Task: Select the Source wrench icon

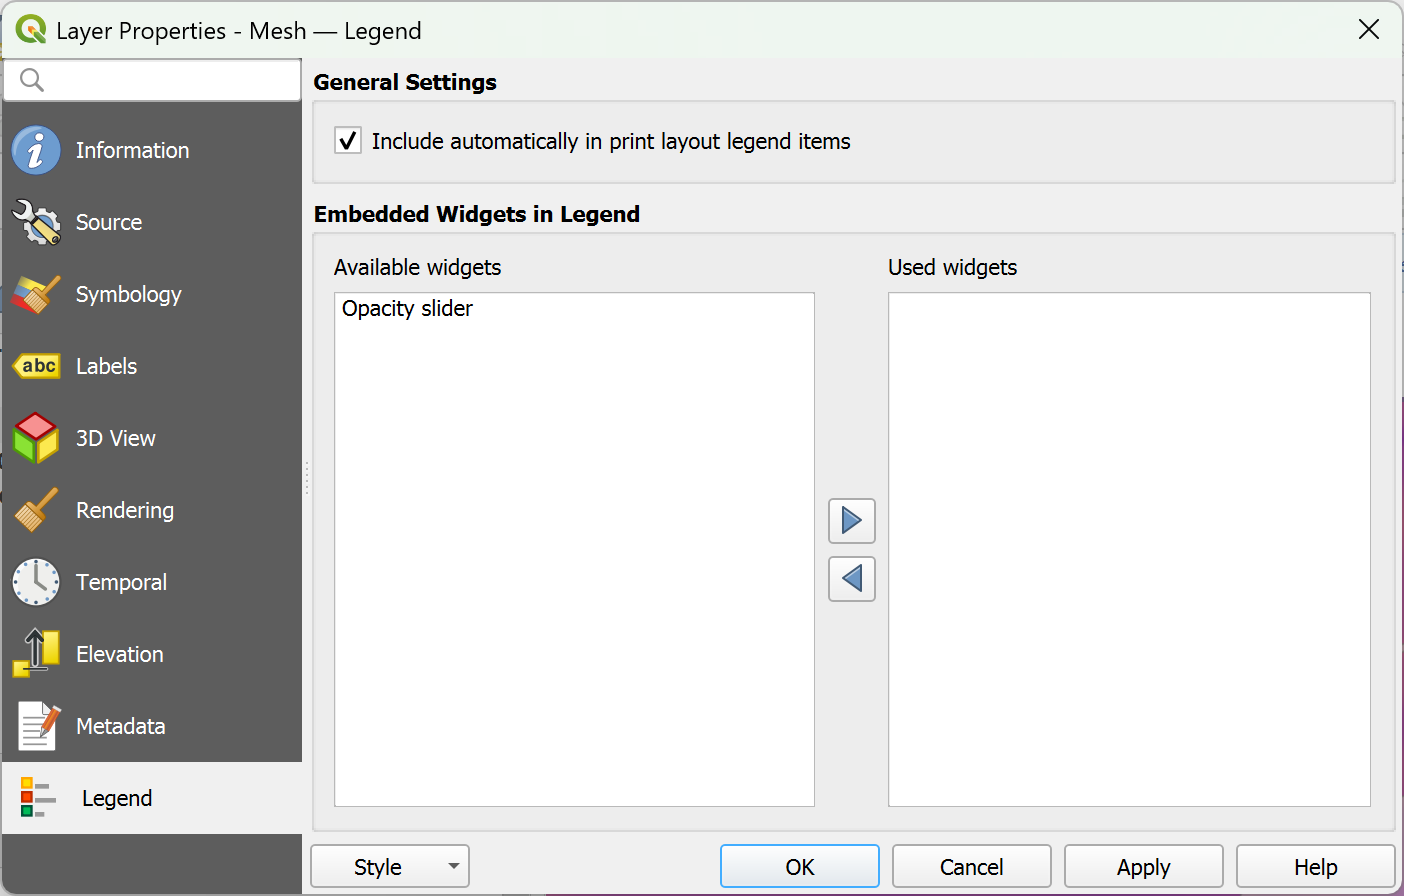Action: point(36,222)
